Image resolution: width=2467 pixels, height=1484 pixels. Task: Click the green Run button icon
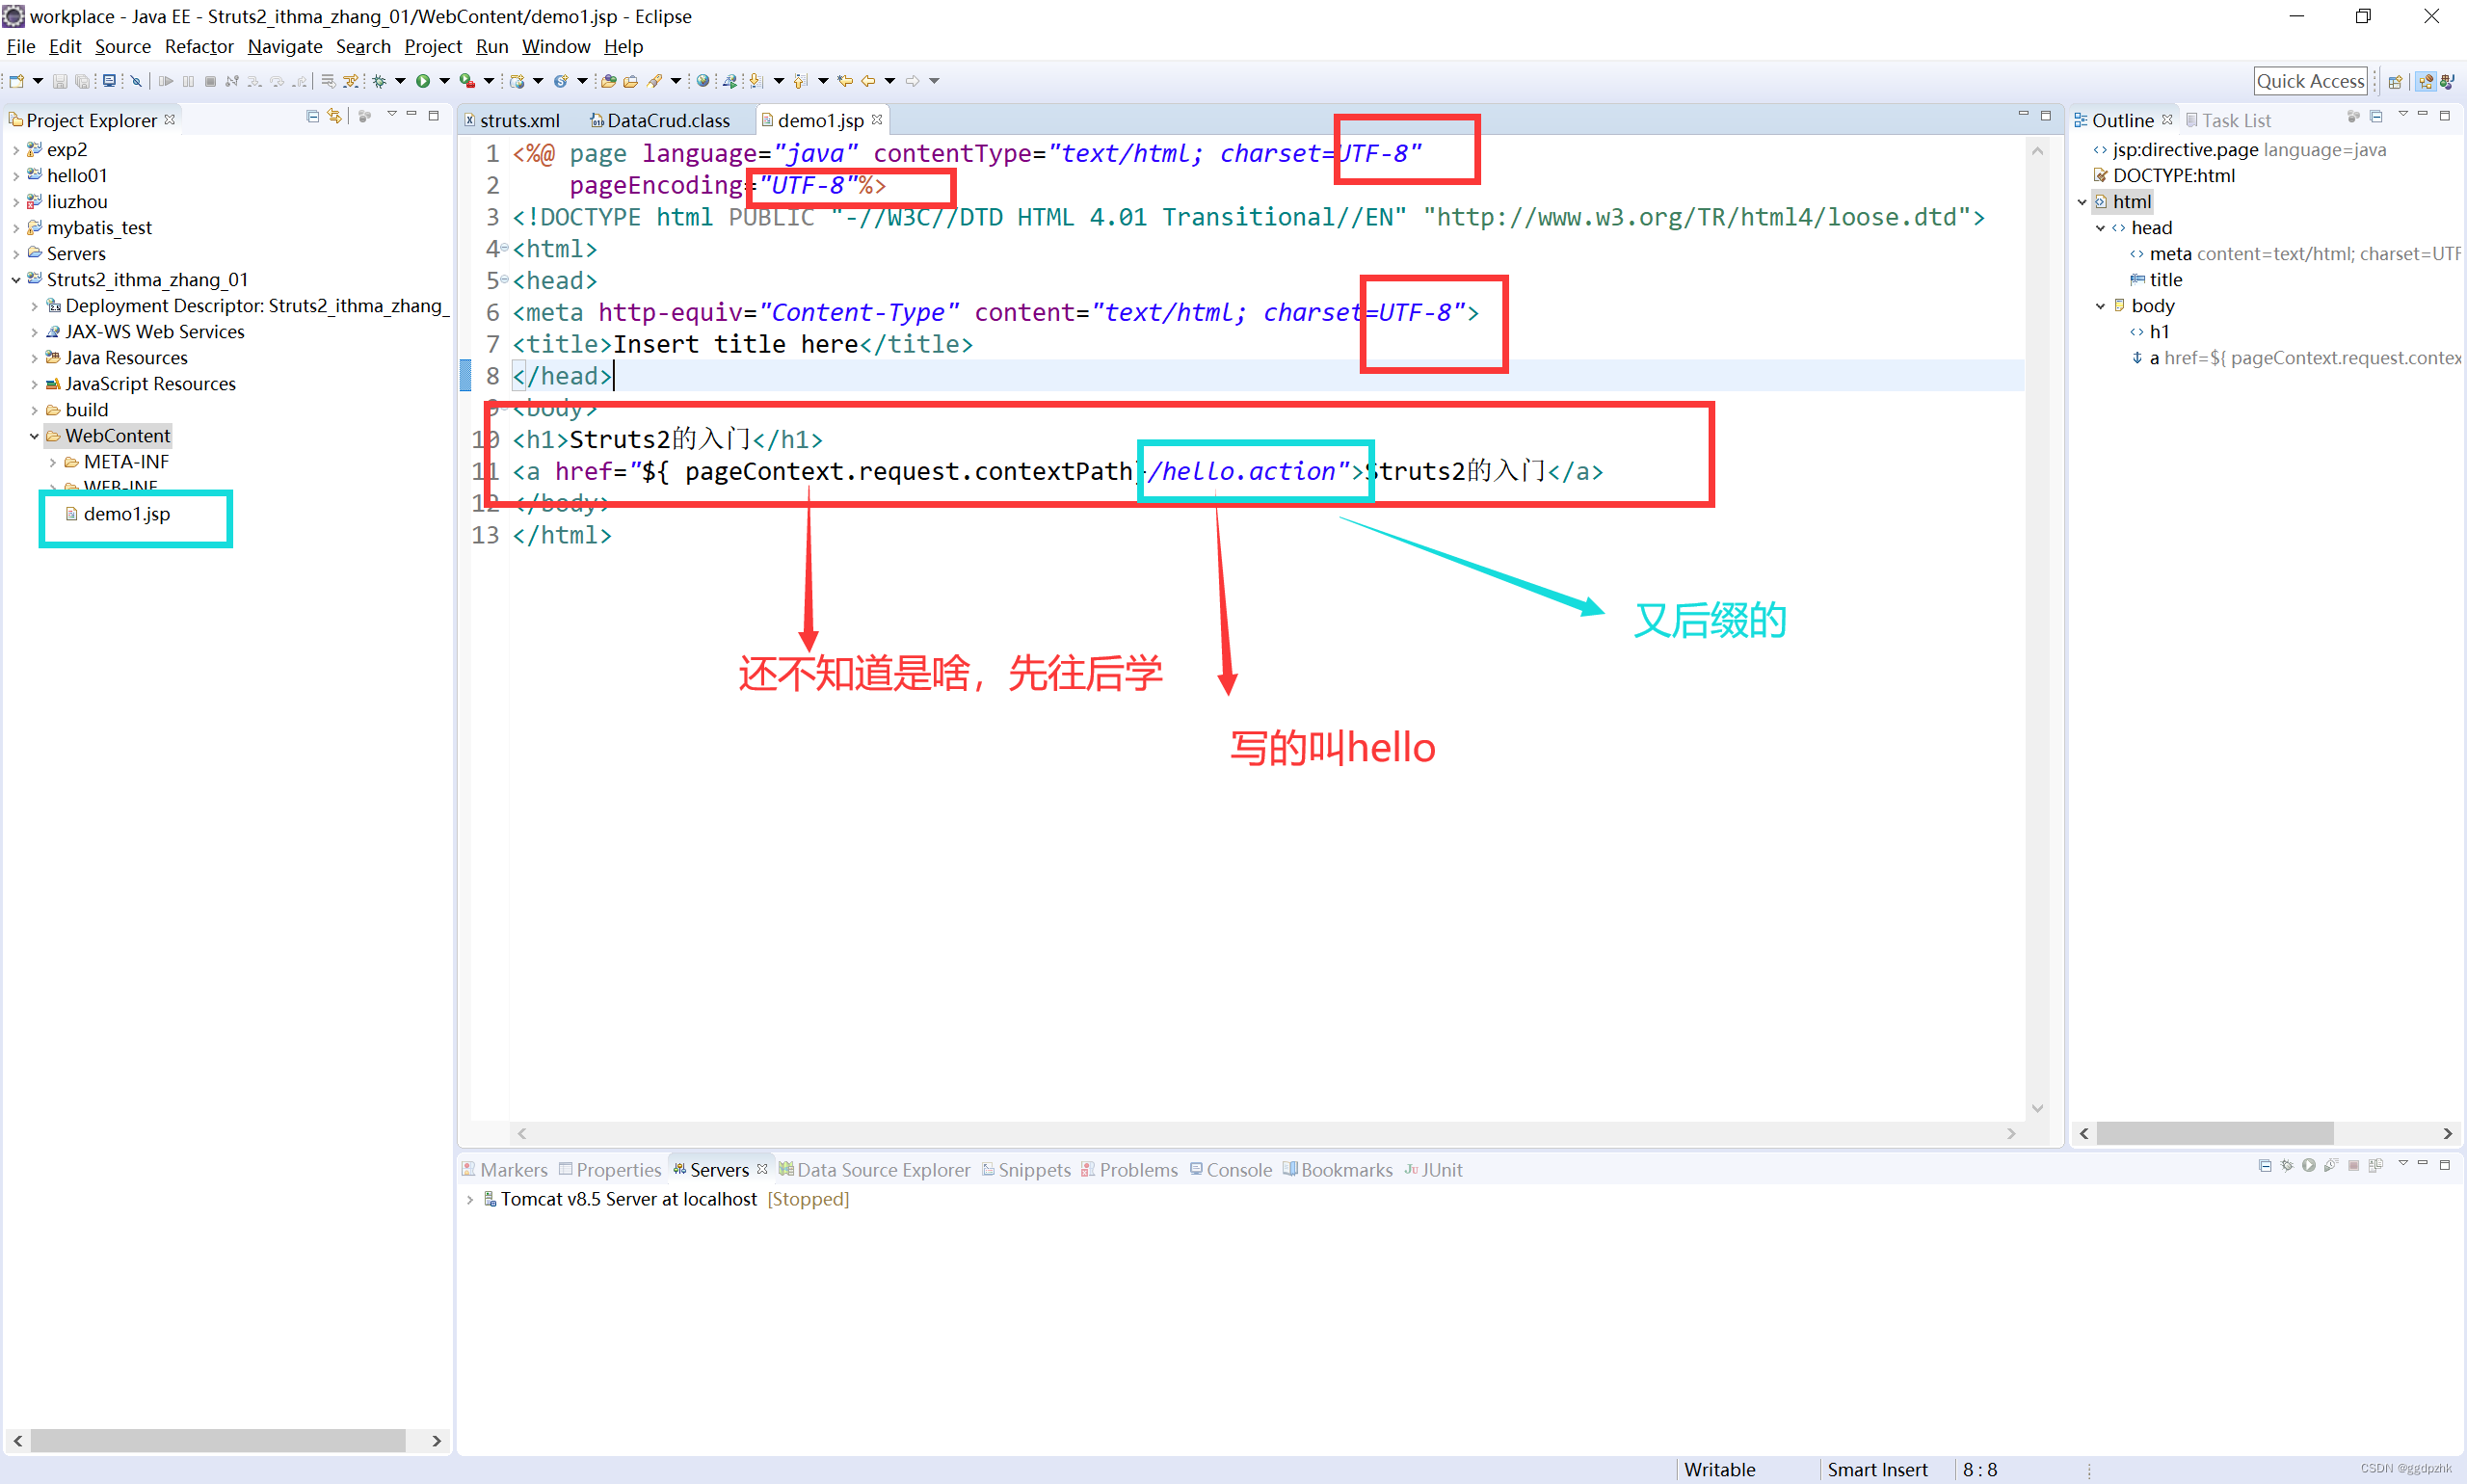423,81
